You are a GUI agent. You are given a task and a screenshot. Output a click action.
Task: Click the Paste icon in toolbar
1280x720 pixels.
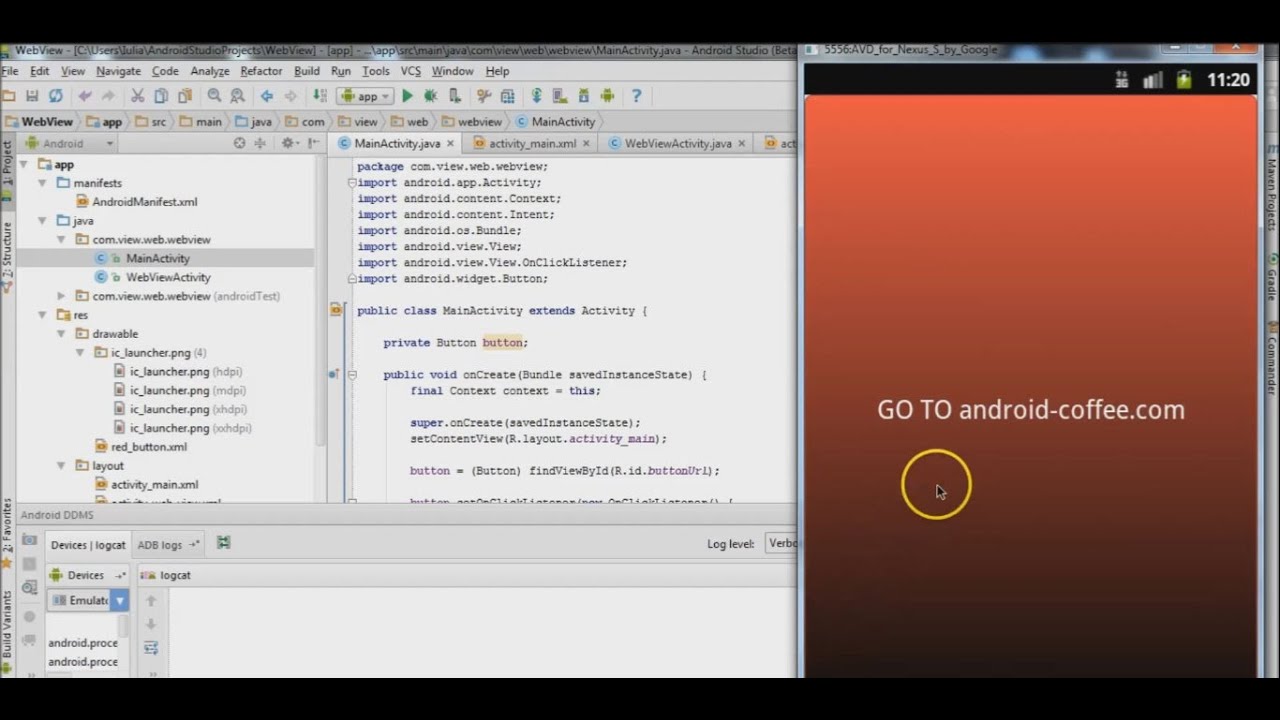185,96
